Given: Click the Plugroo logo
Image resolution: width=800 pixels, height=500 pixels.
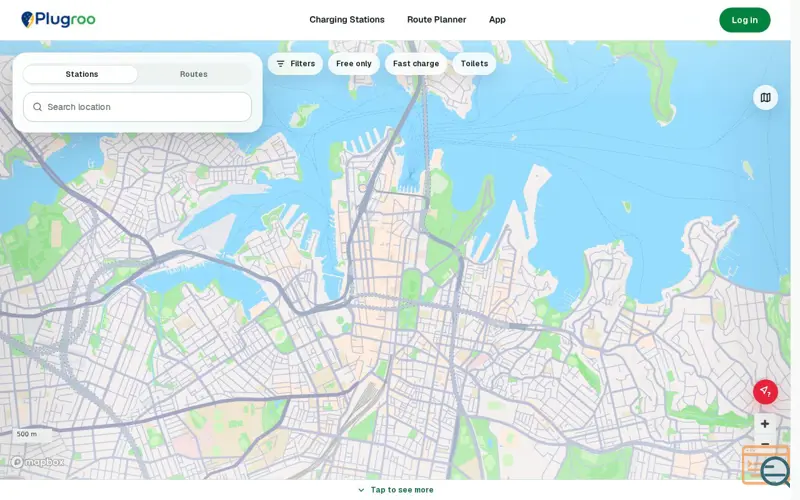Looking at the screenshot, I should click(x=58, y=19).
